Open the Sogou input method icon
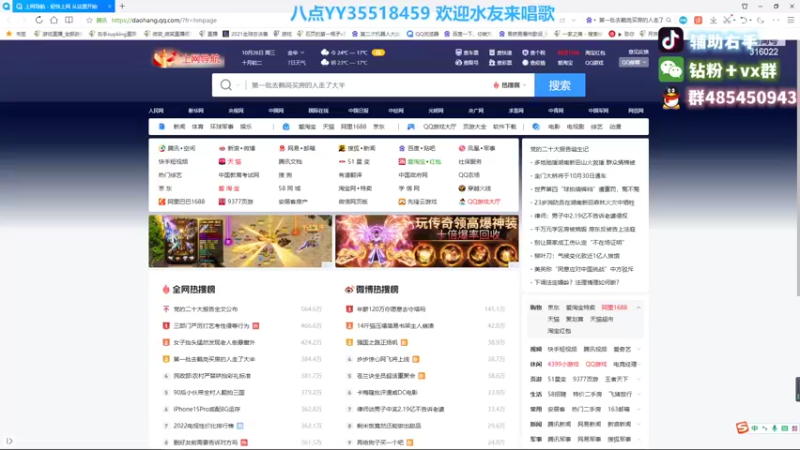The height and width of the screenshot is (450, 800). pos(742,428)
